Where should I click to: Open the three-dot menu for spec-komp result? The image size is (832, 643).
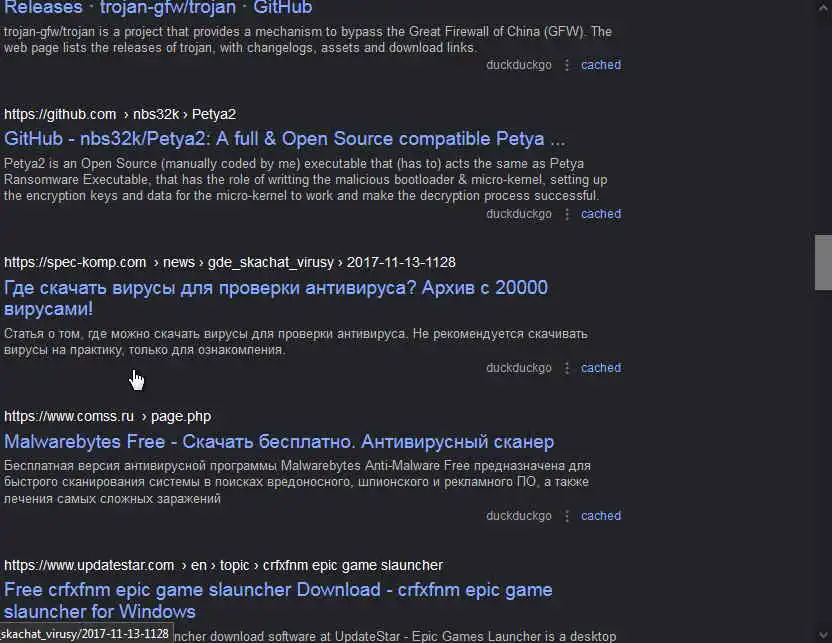567,368
